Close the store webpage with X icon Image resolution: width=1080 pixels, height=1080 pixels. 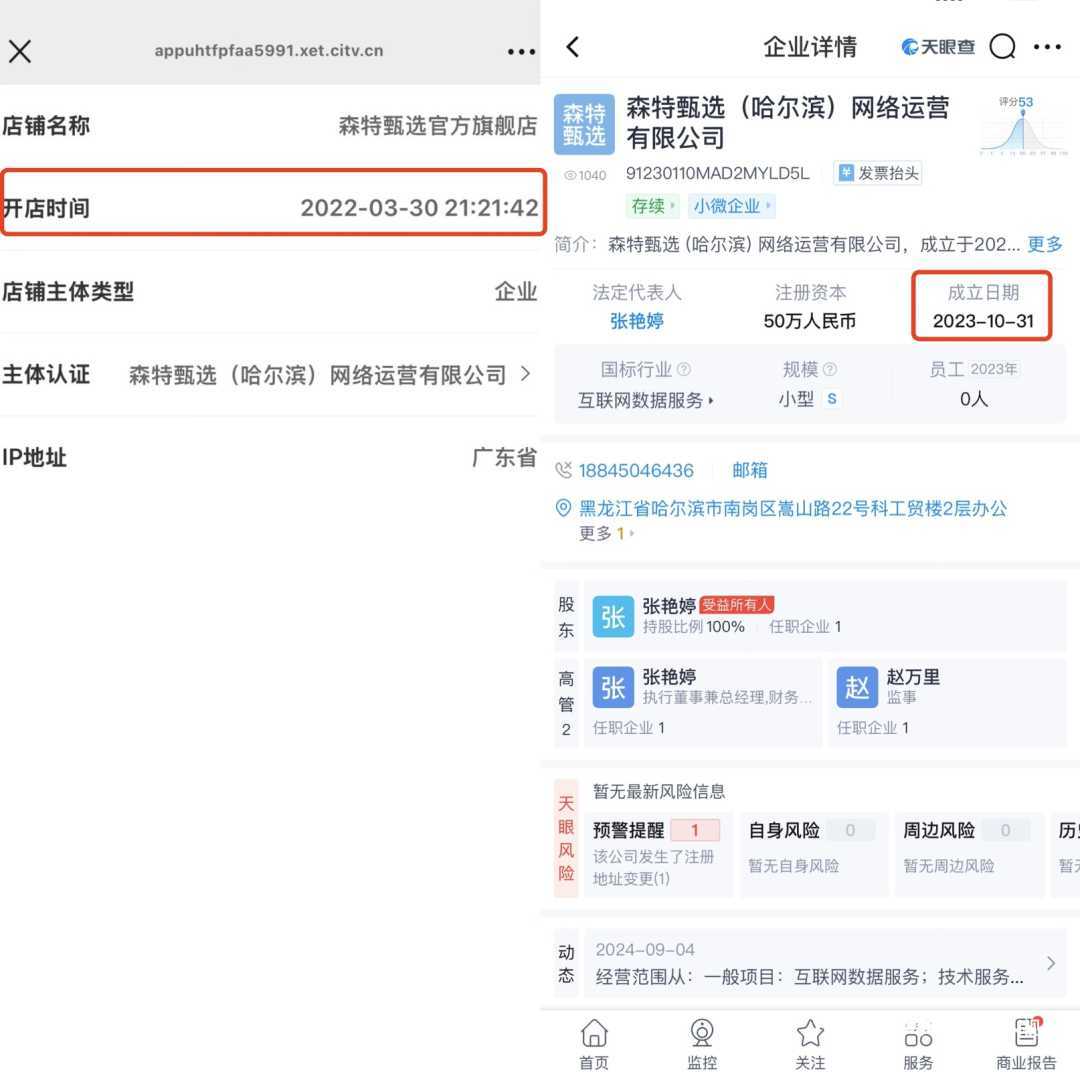tap(20, 51)
